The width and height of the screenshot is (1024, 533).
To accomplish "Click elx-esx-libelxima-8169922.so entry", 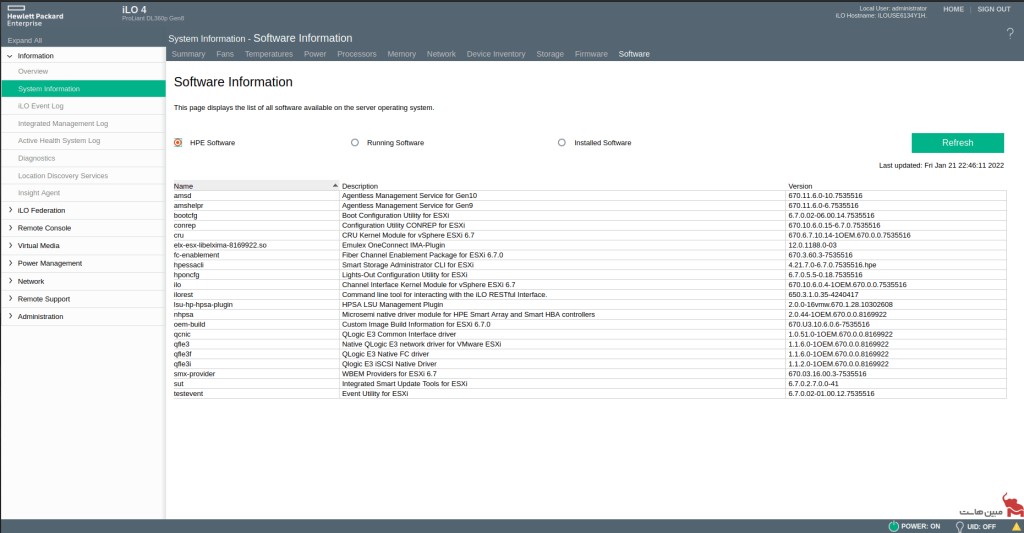I will pyautogui.click(x=220, y=246).
